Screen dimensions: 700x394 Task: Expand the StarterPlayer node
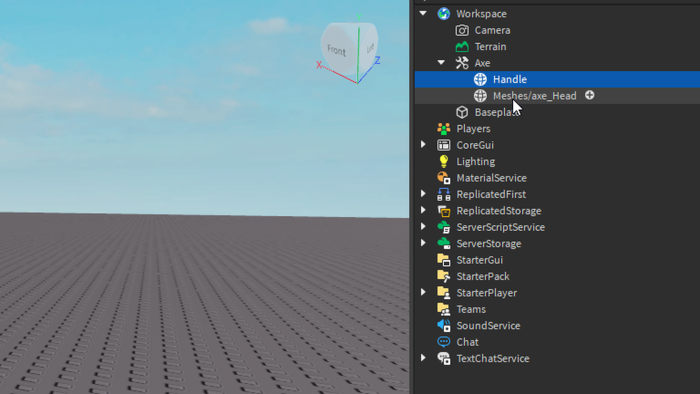423,292
